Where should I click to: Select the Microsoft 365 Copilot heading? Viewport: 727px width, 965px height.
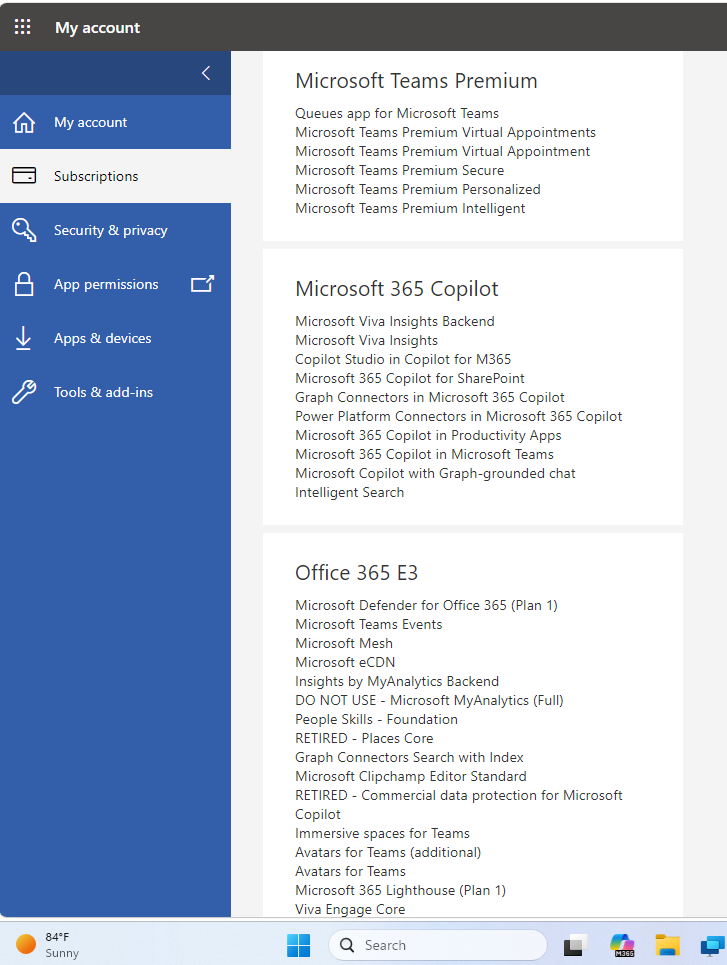point(396,289)
